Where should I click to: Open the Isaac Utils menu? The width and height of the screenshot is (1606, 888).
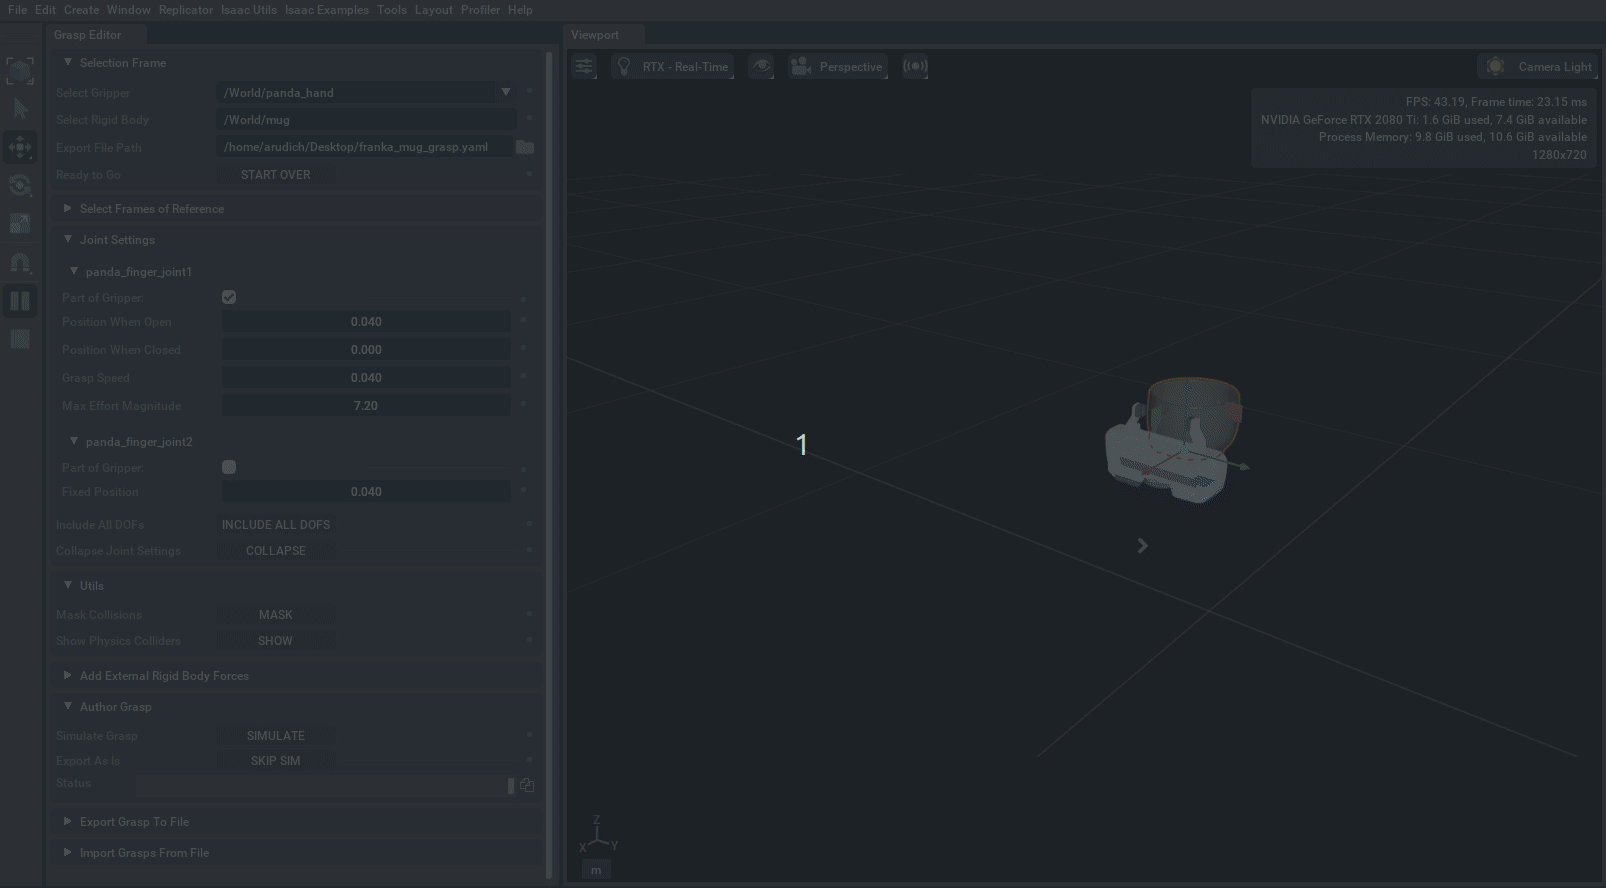[x=249, y=10]
